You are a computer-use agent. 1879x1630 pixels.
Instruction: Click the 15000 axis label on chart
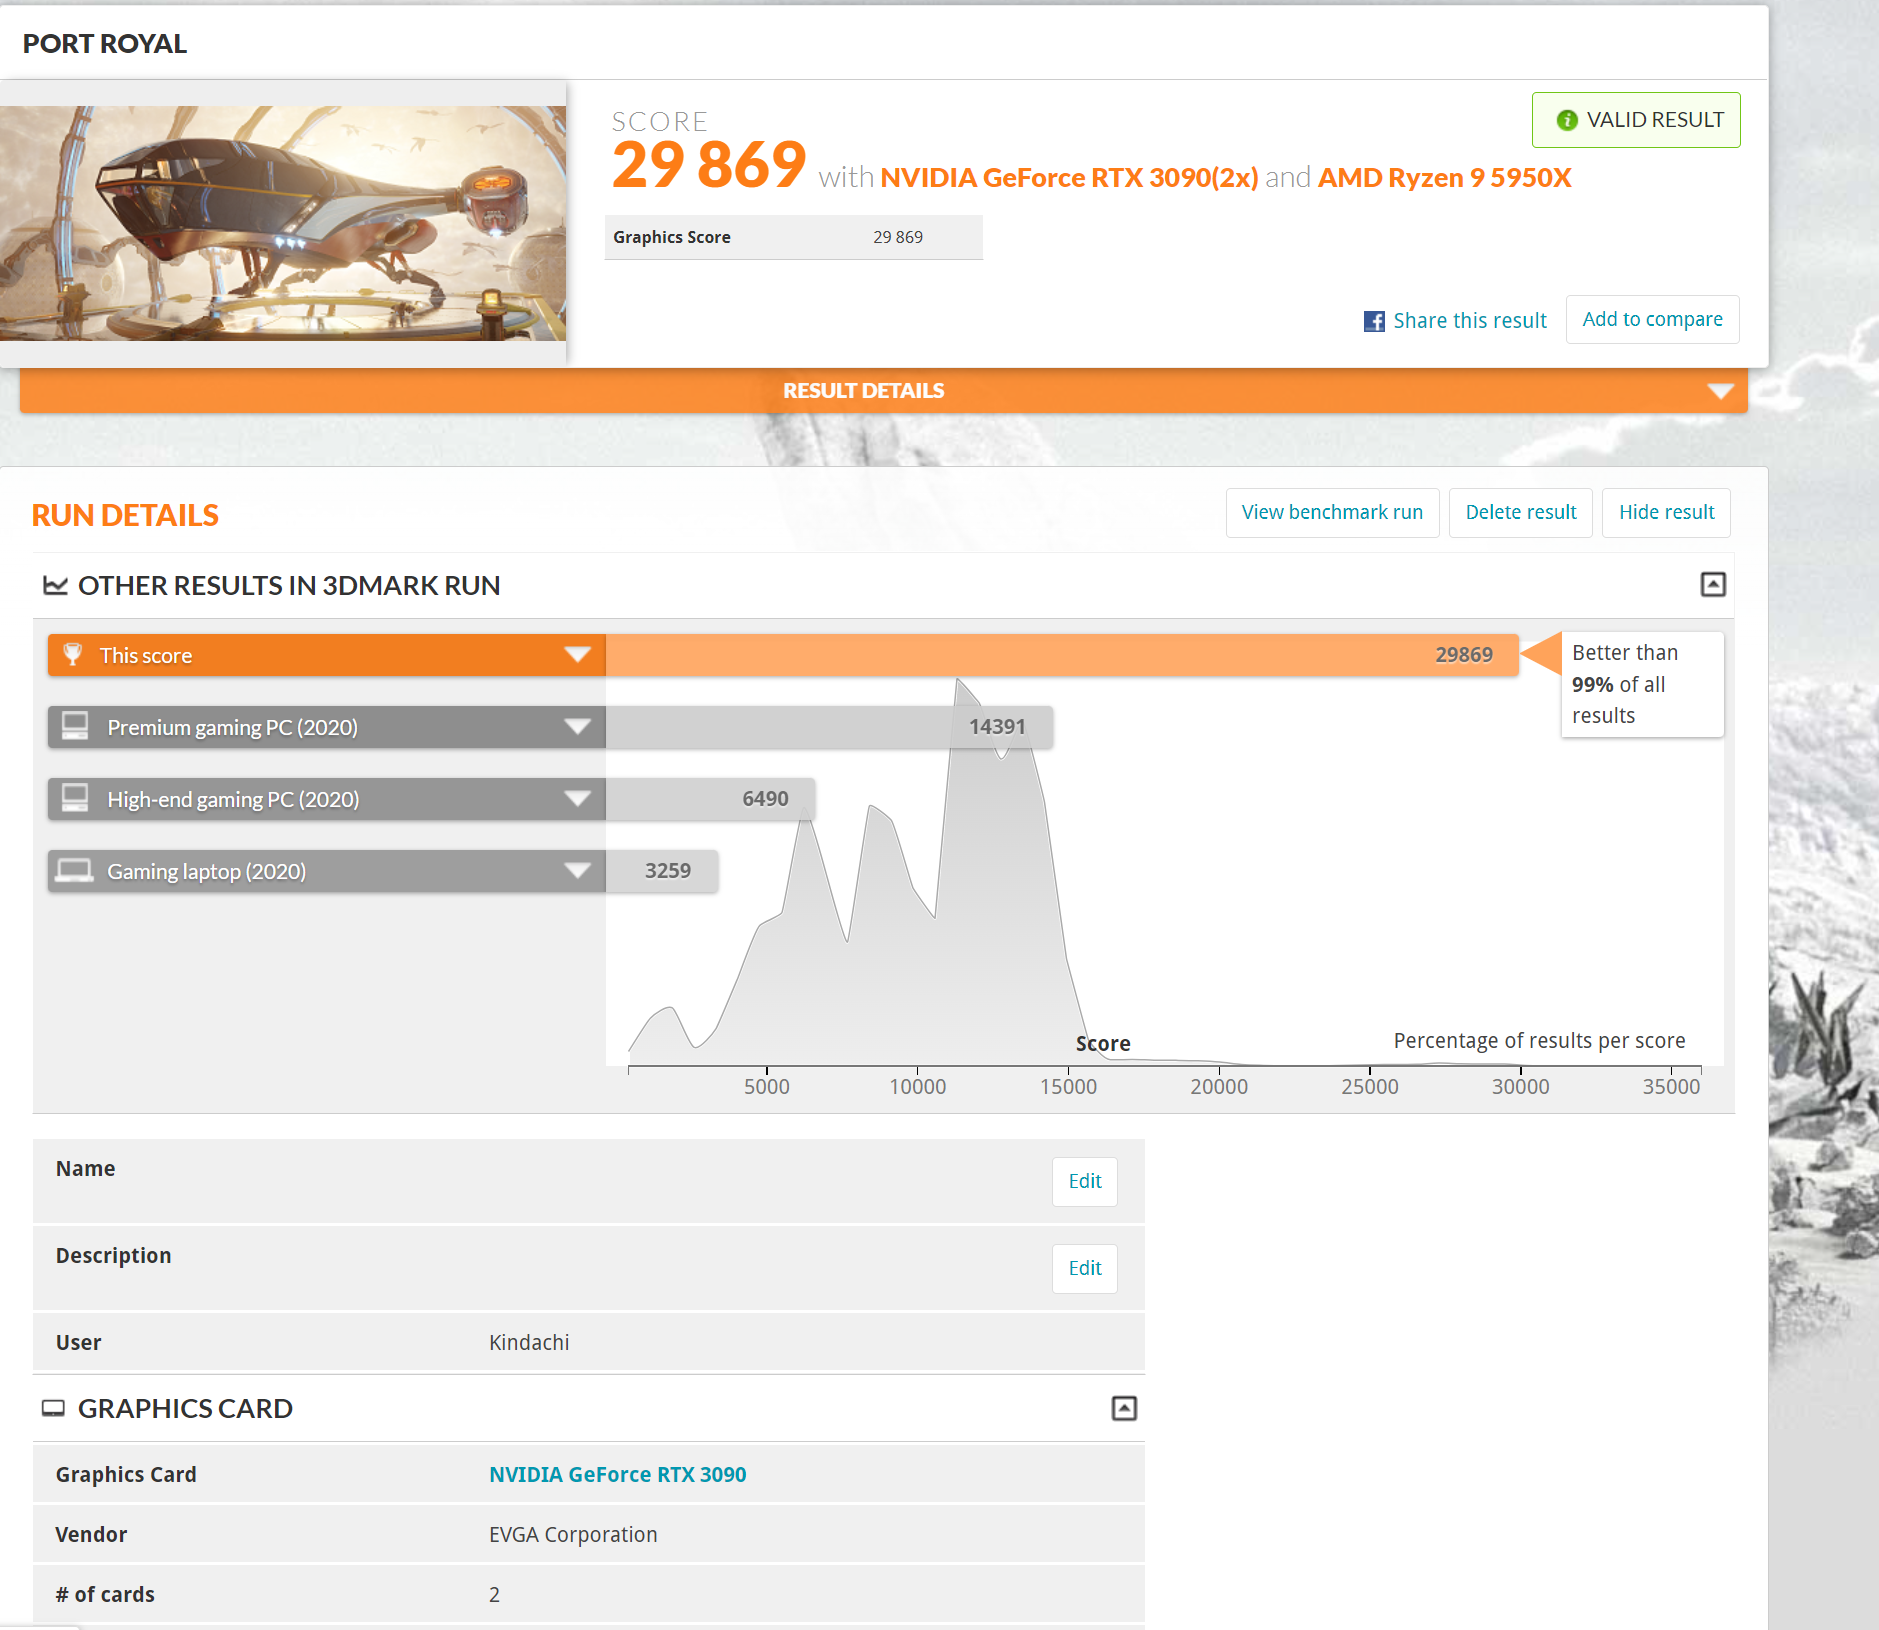pos(1068,1087)
